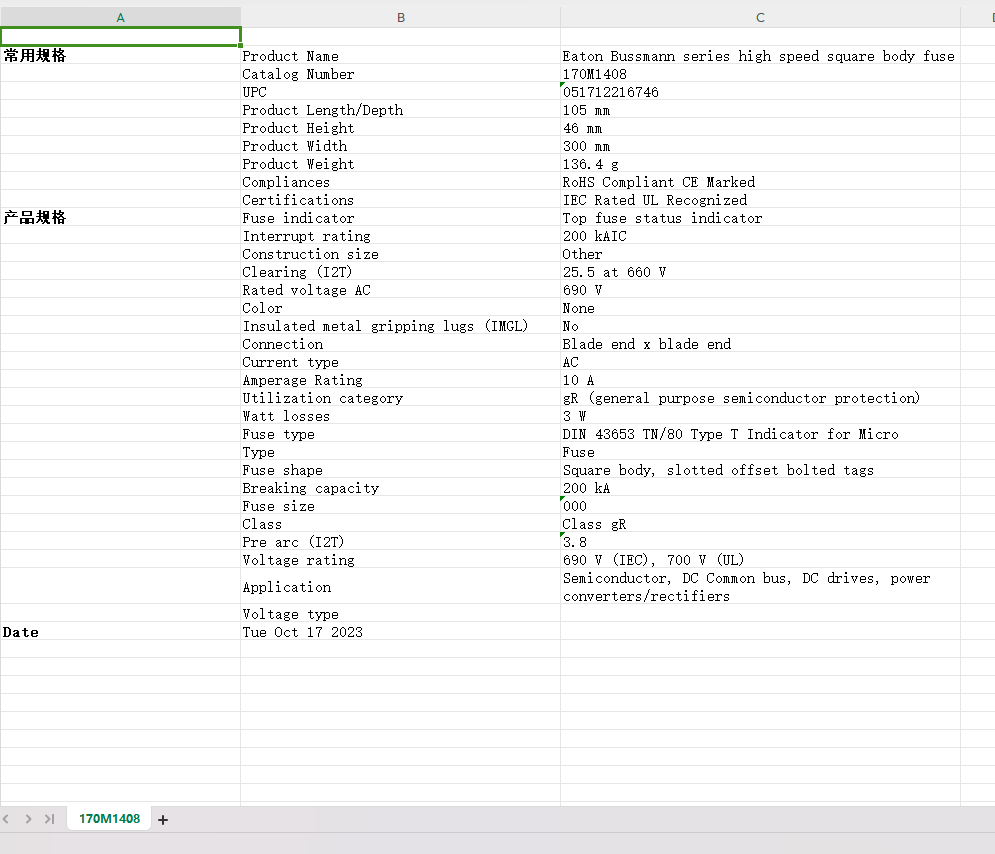Select the 'Catalog Number' cell

click(400, 74)
